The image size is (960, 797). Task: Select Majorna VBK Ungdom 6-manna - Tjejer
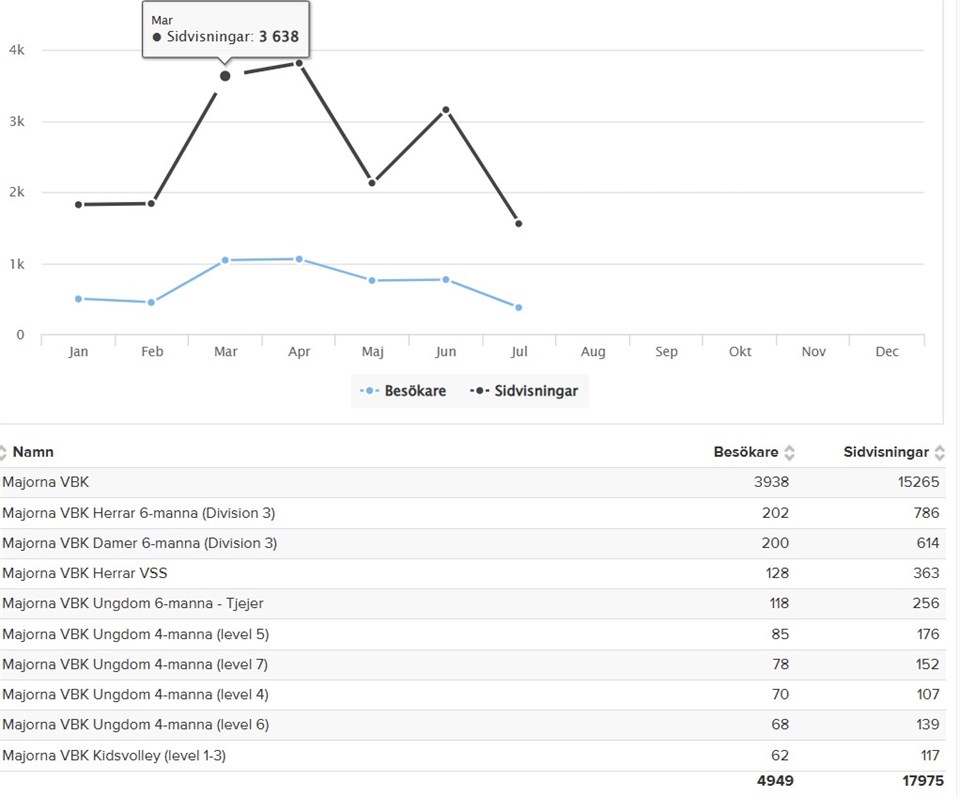point(133,603)
